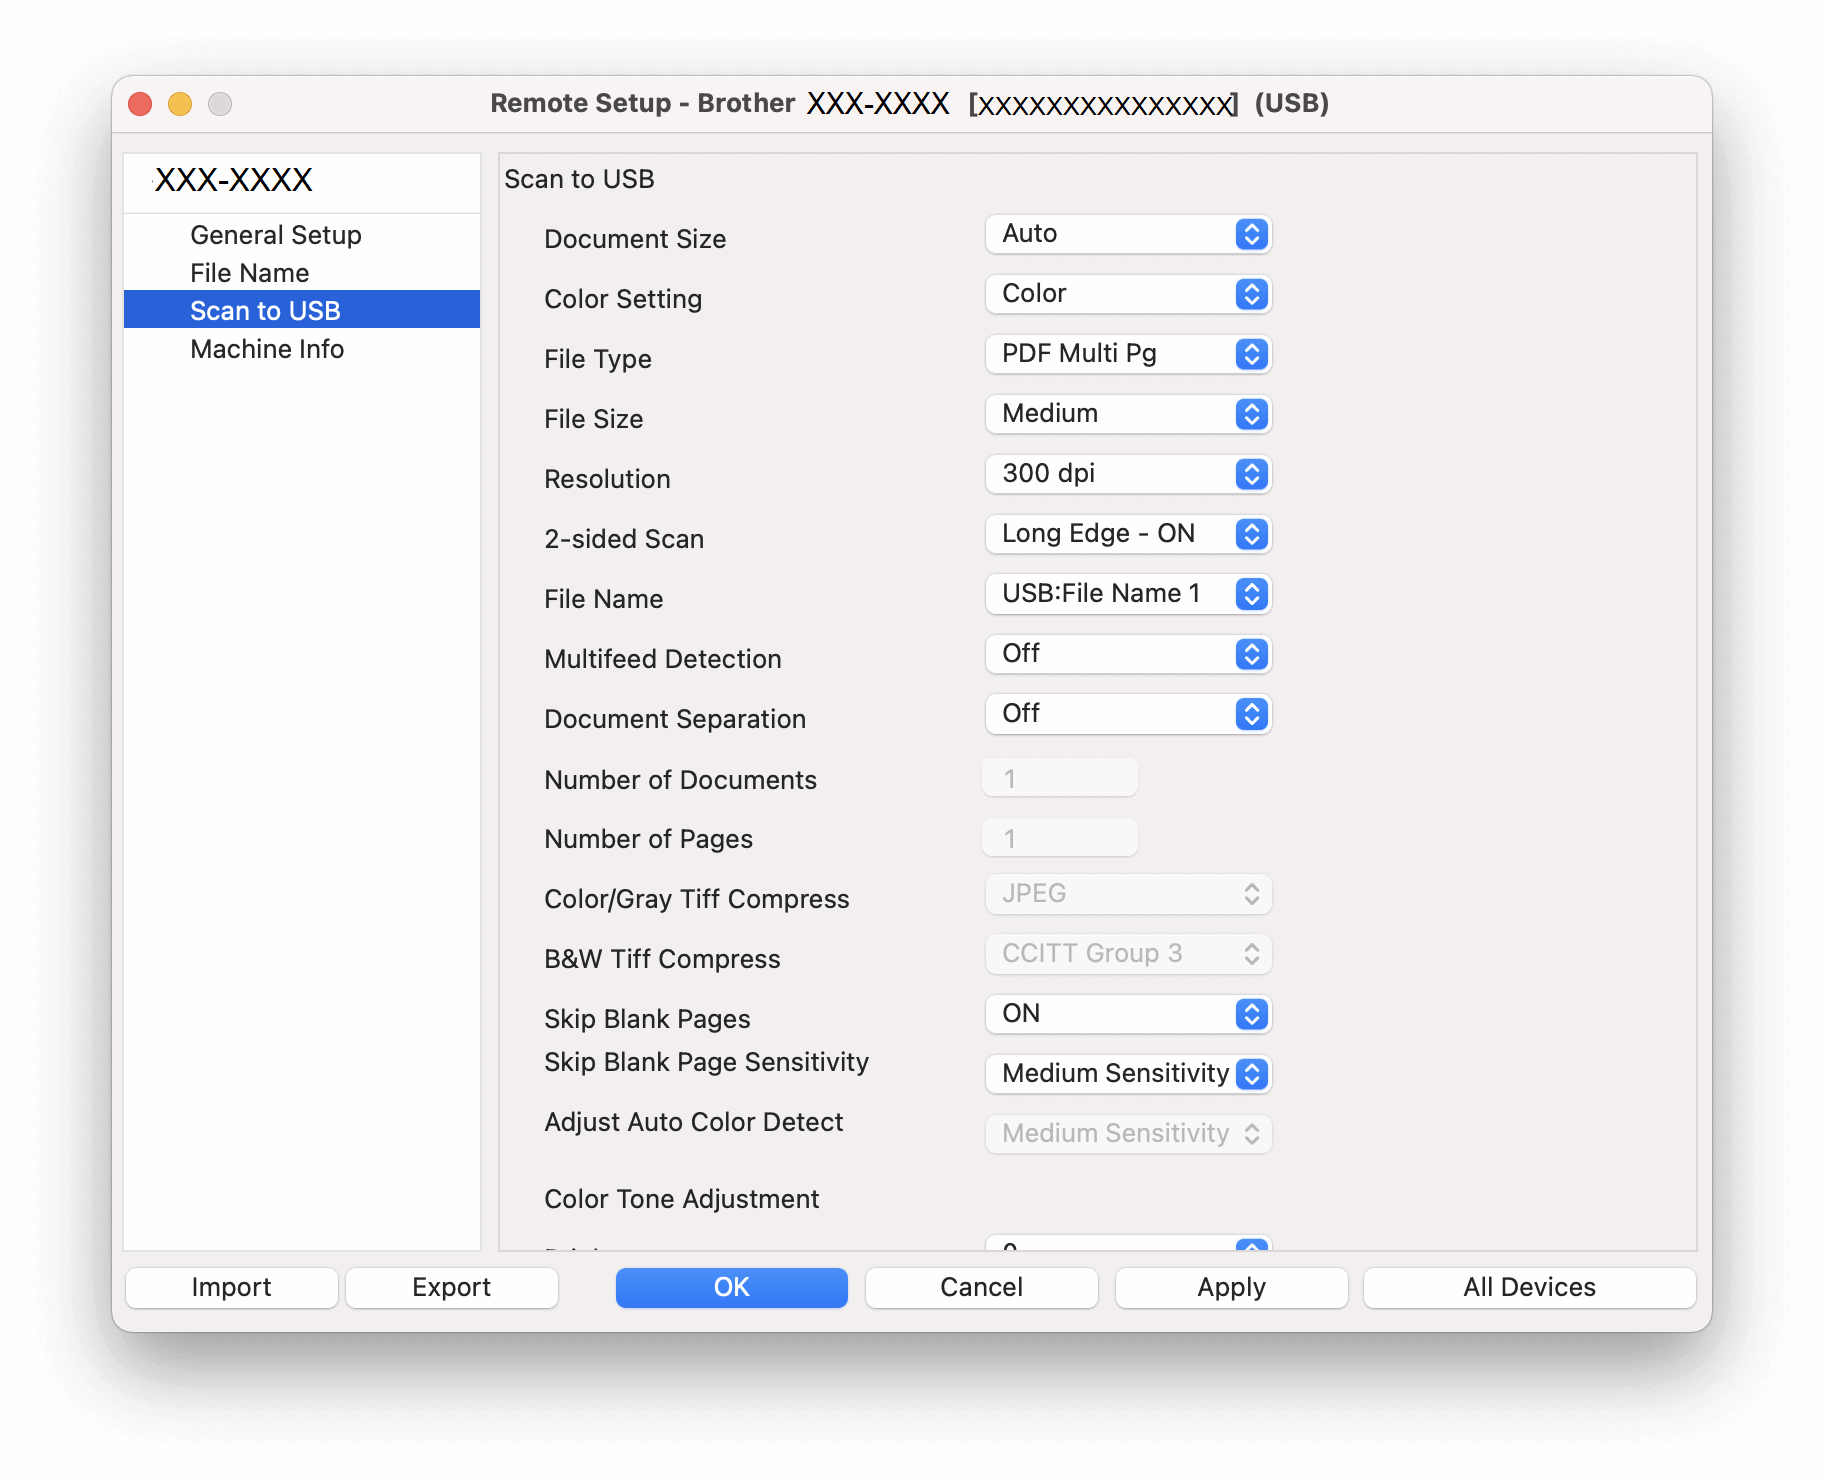Click the Number of Pages field
1824x1480 pixels.
1060,838
